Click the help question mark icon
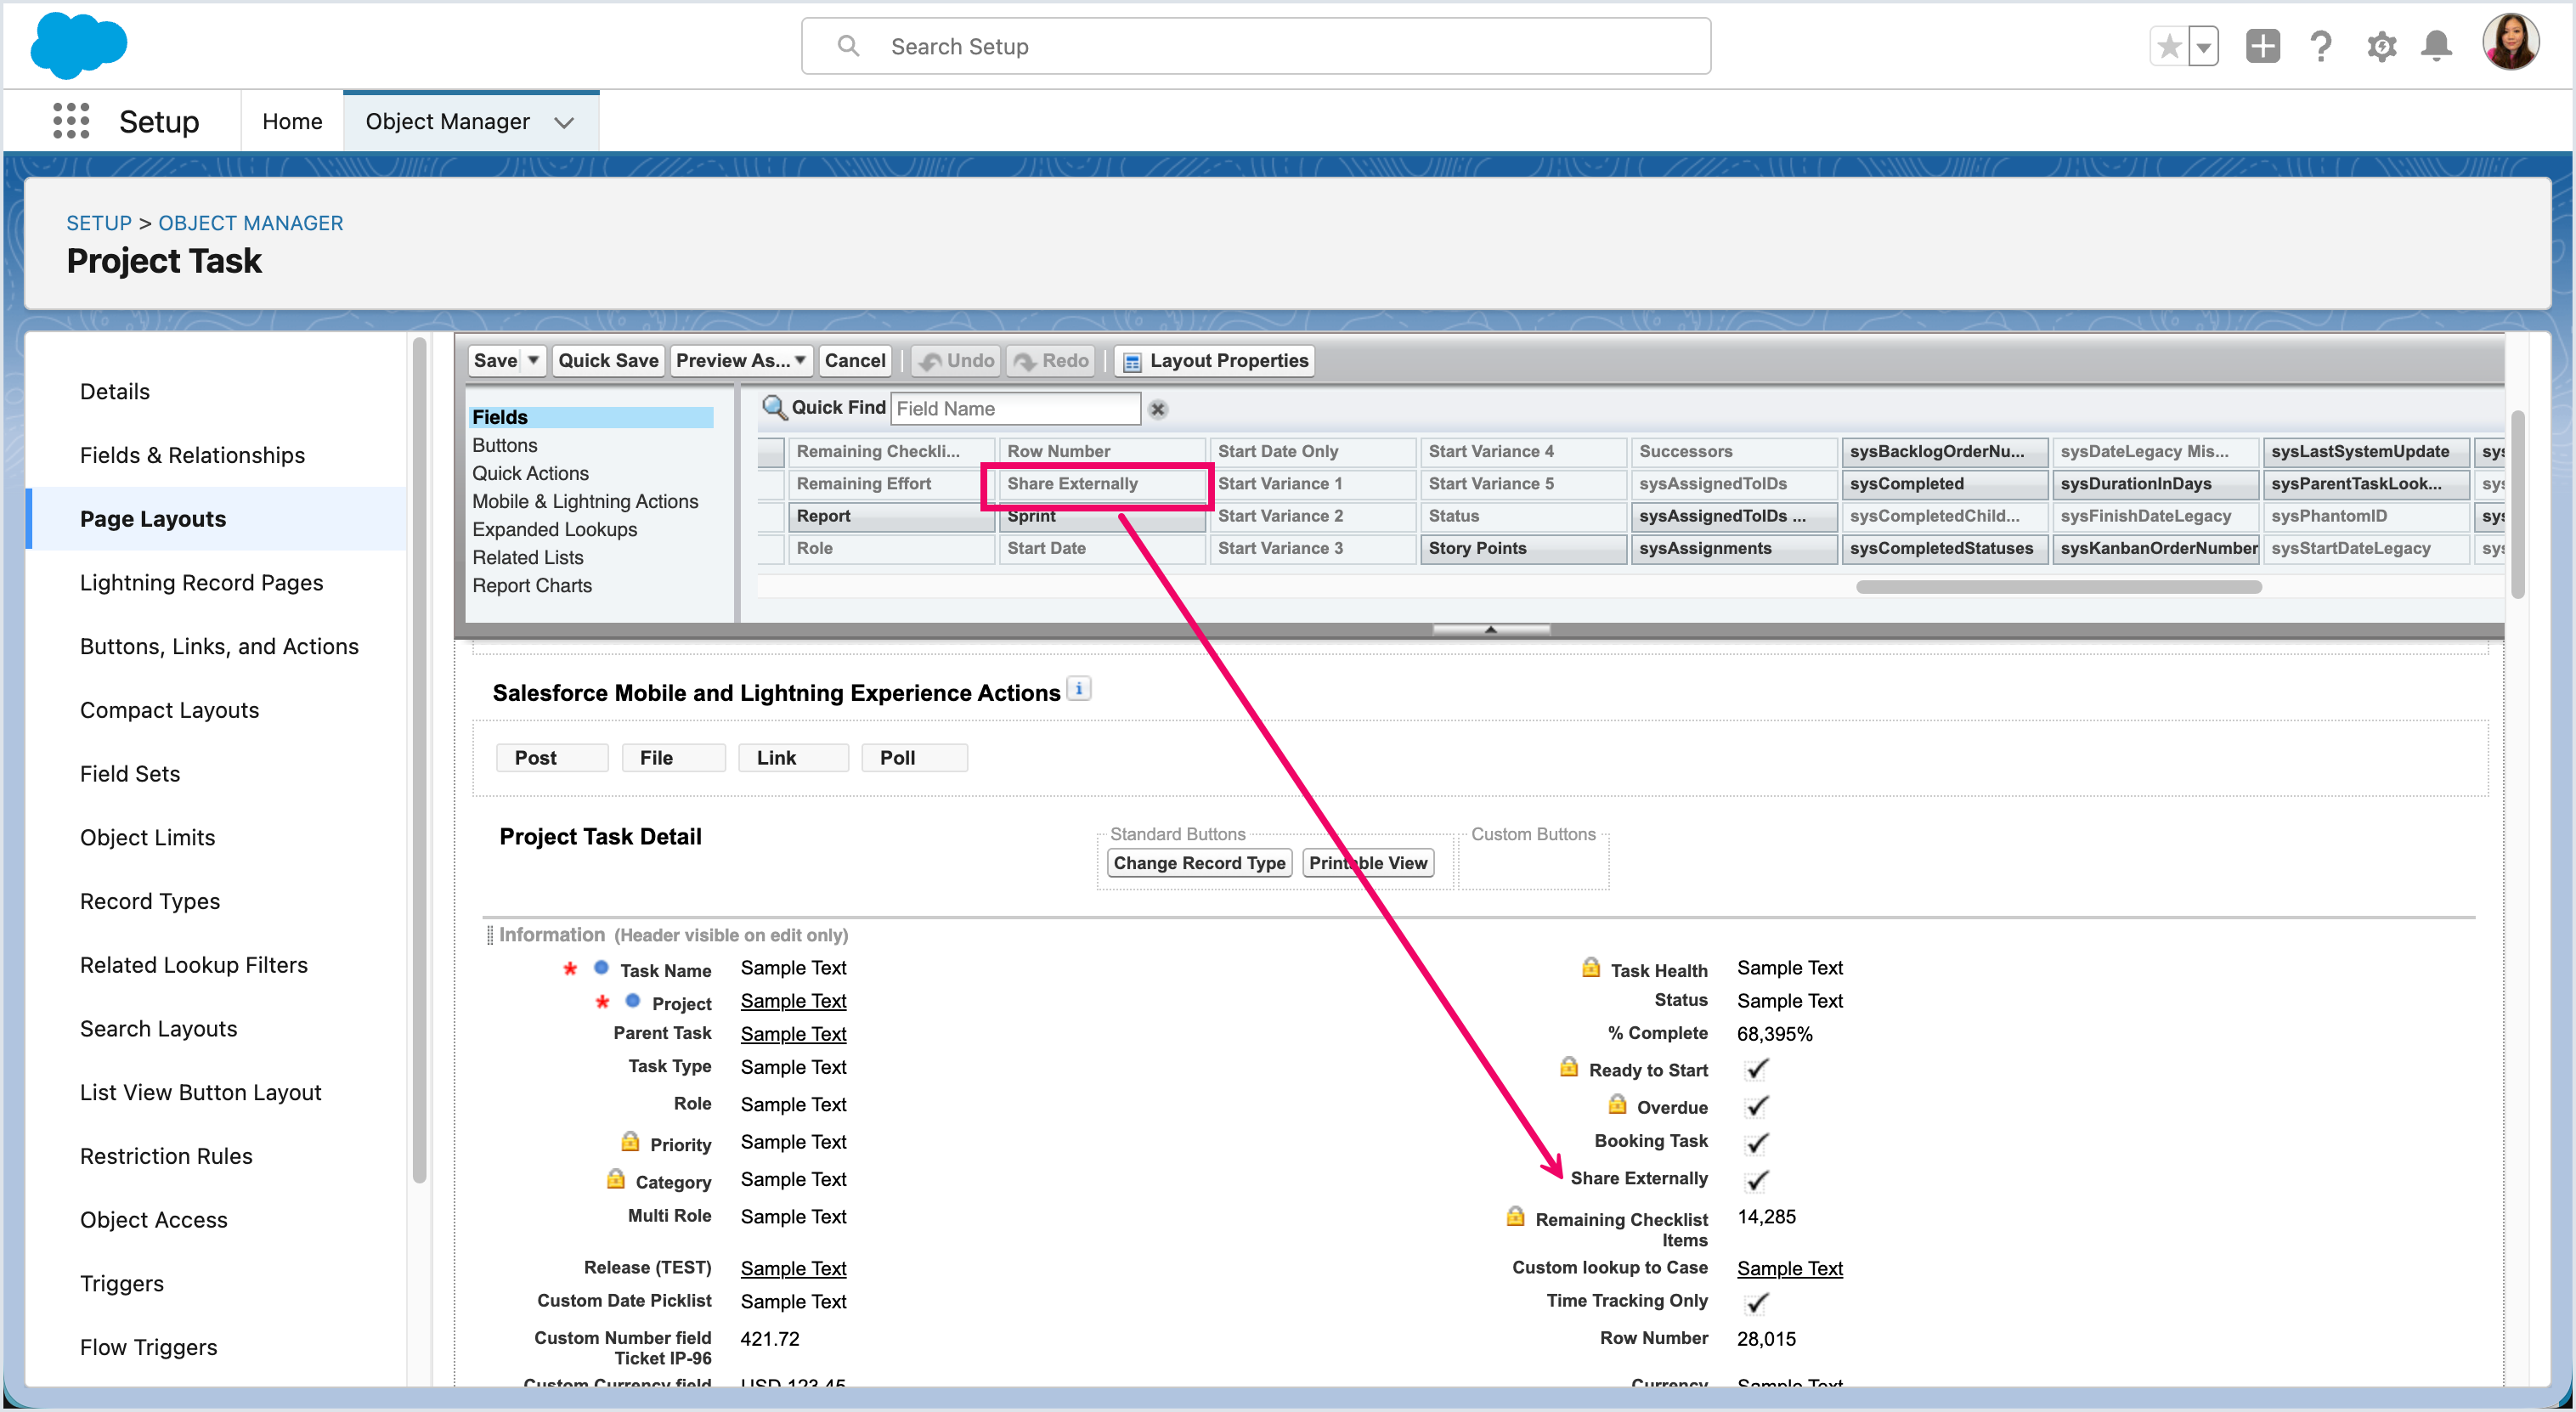Image resolution: width=2576 pixels, height=1412 pixels. click(2321, 46)
